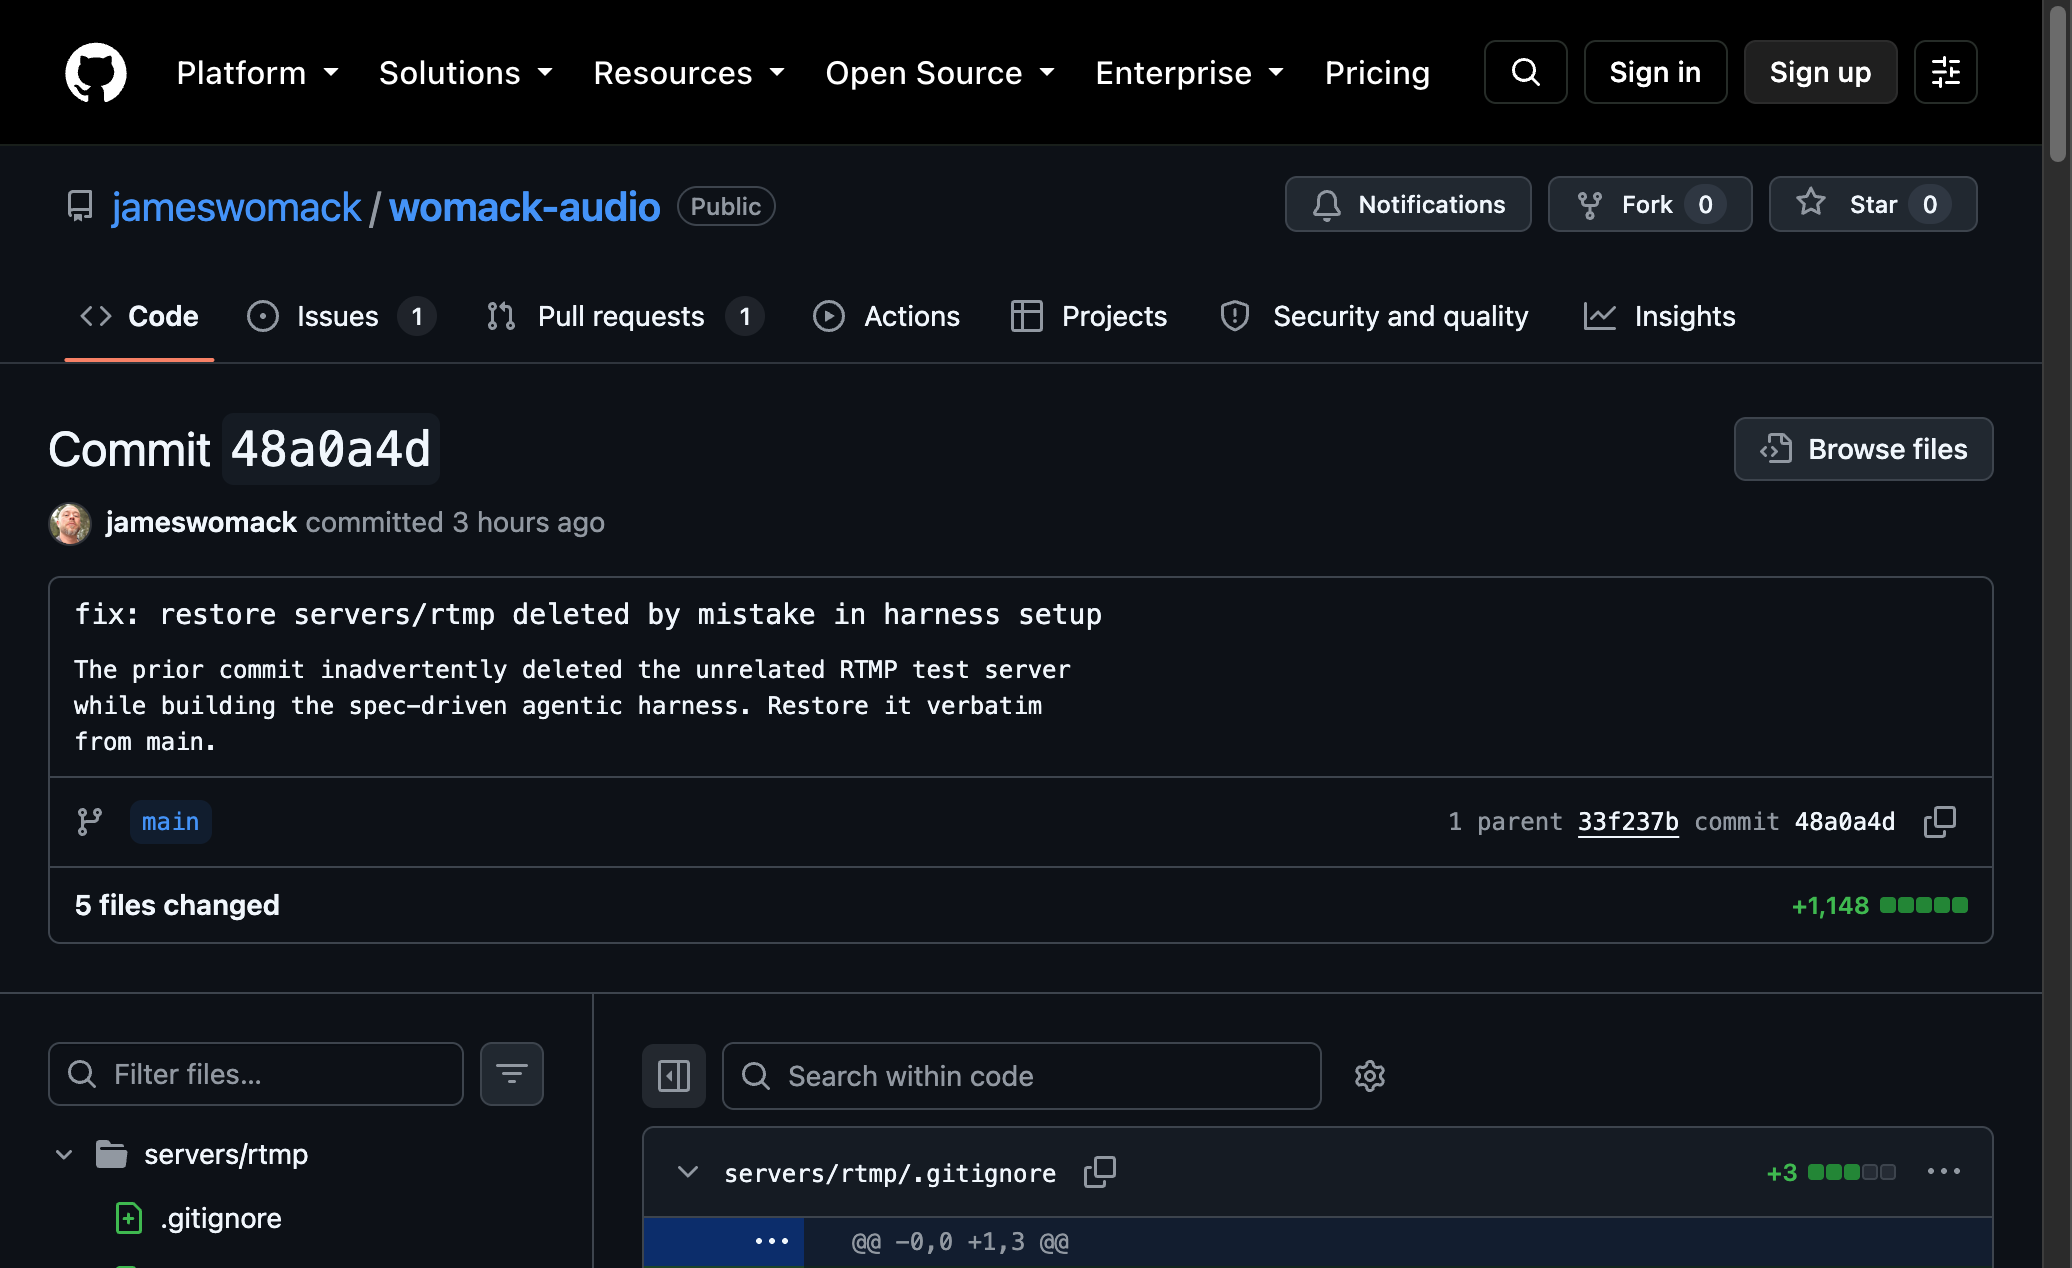Open the search magnifier button

(1525, 72)
